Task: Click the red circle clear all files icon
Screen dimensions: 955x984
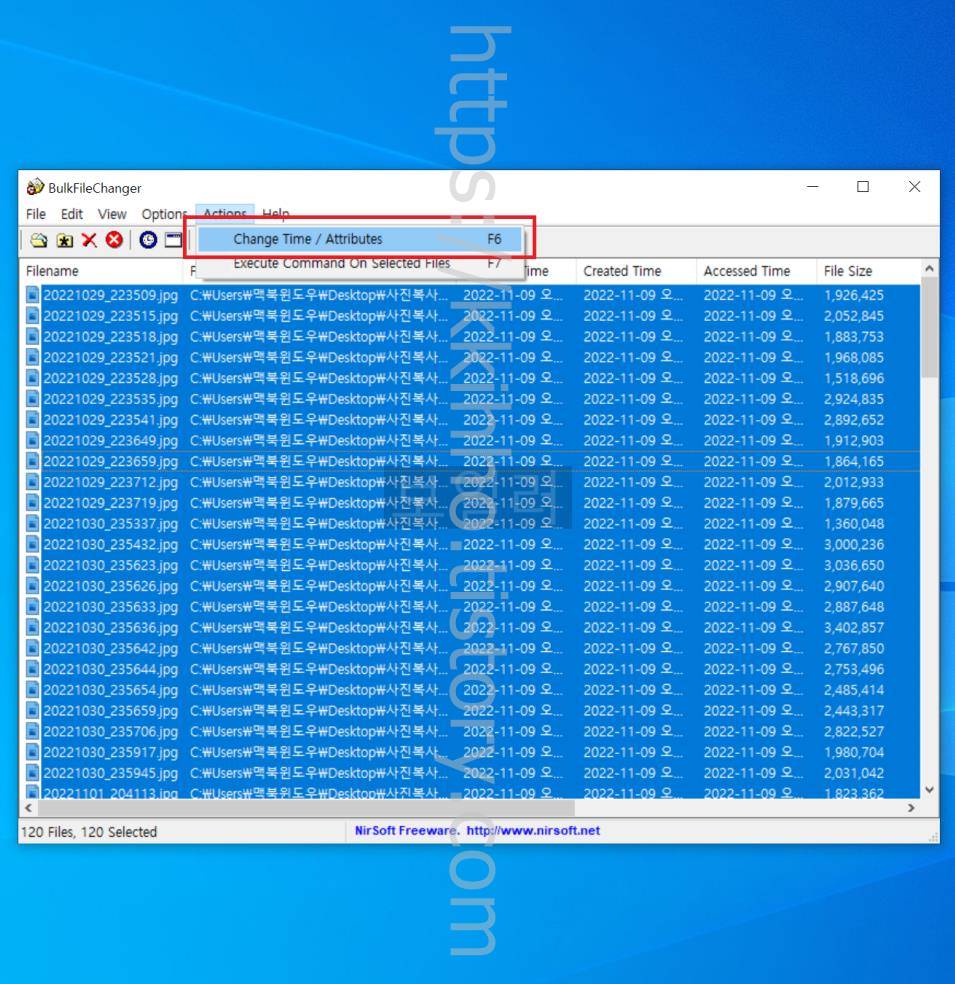Action: (x=114, y=239)
